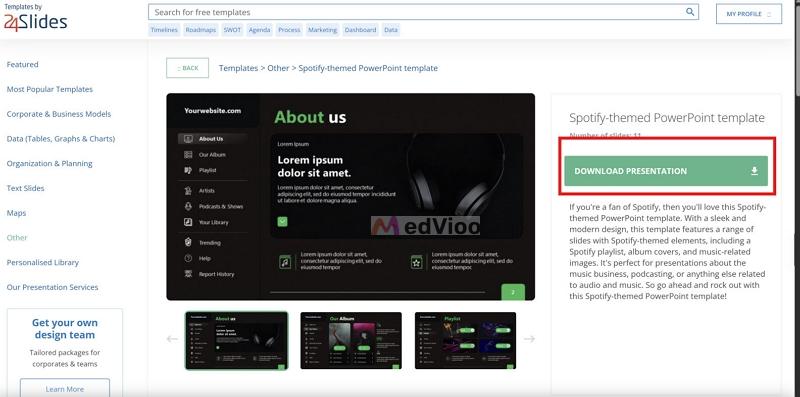Select the Marketing tag
The width and height of the screenshot is (800, 397).
[x=322, y=30]
